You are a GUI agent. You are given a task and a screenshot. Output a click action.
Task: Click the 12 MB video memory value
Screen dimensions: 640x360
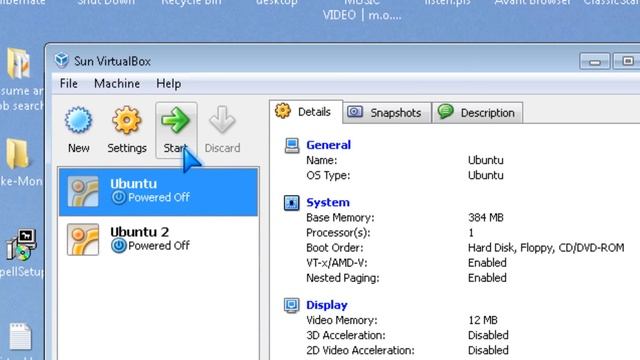click(x=483, y=320)
